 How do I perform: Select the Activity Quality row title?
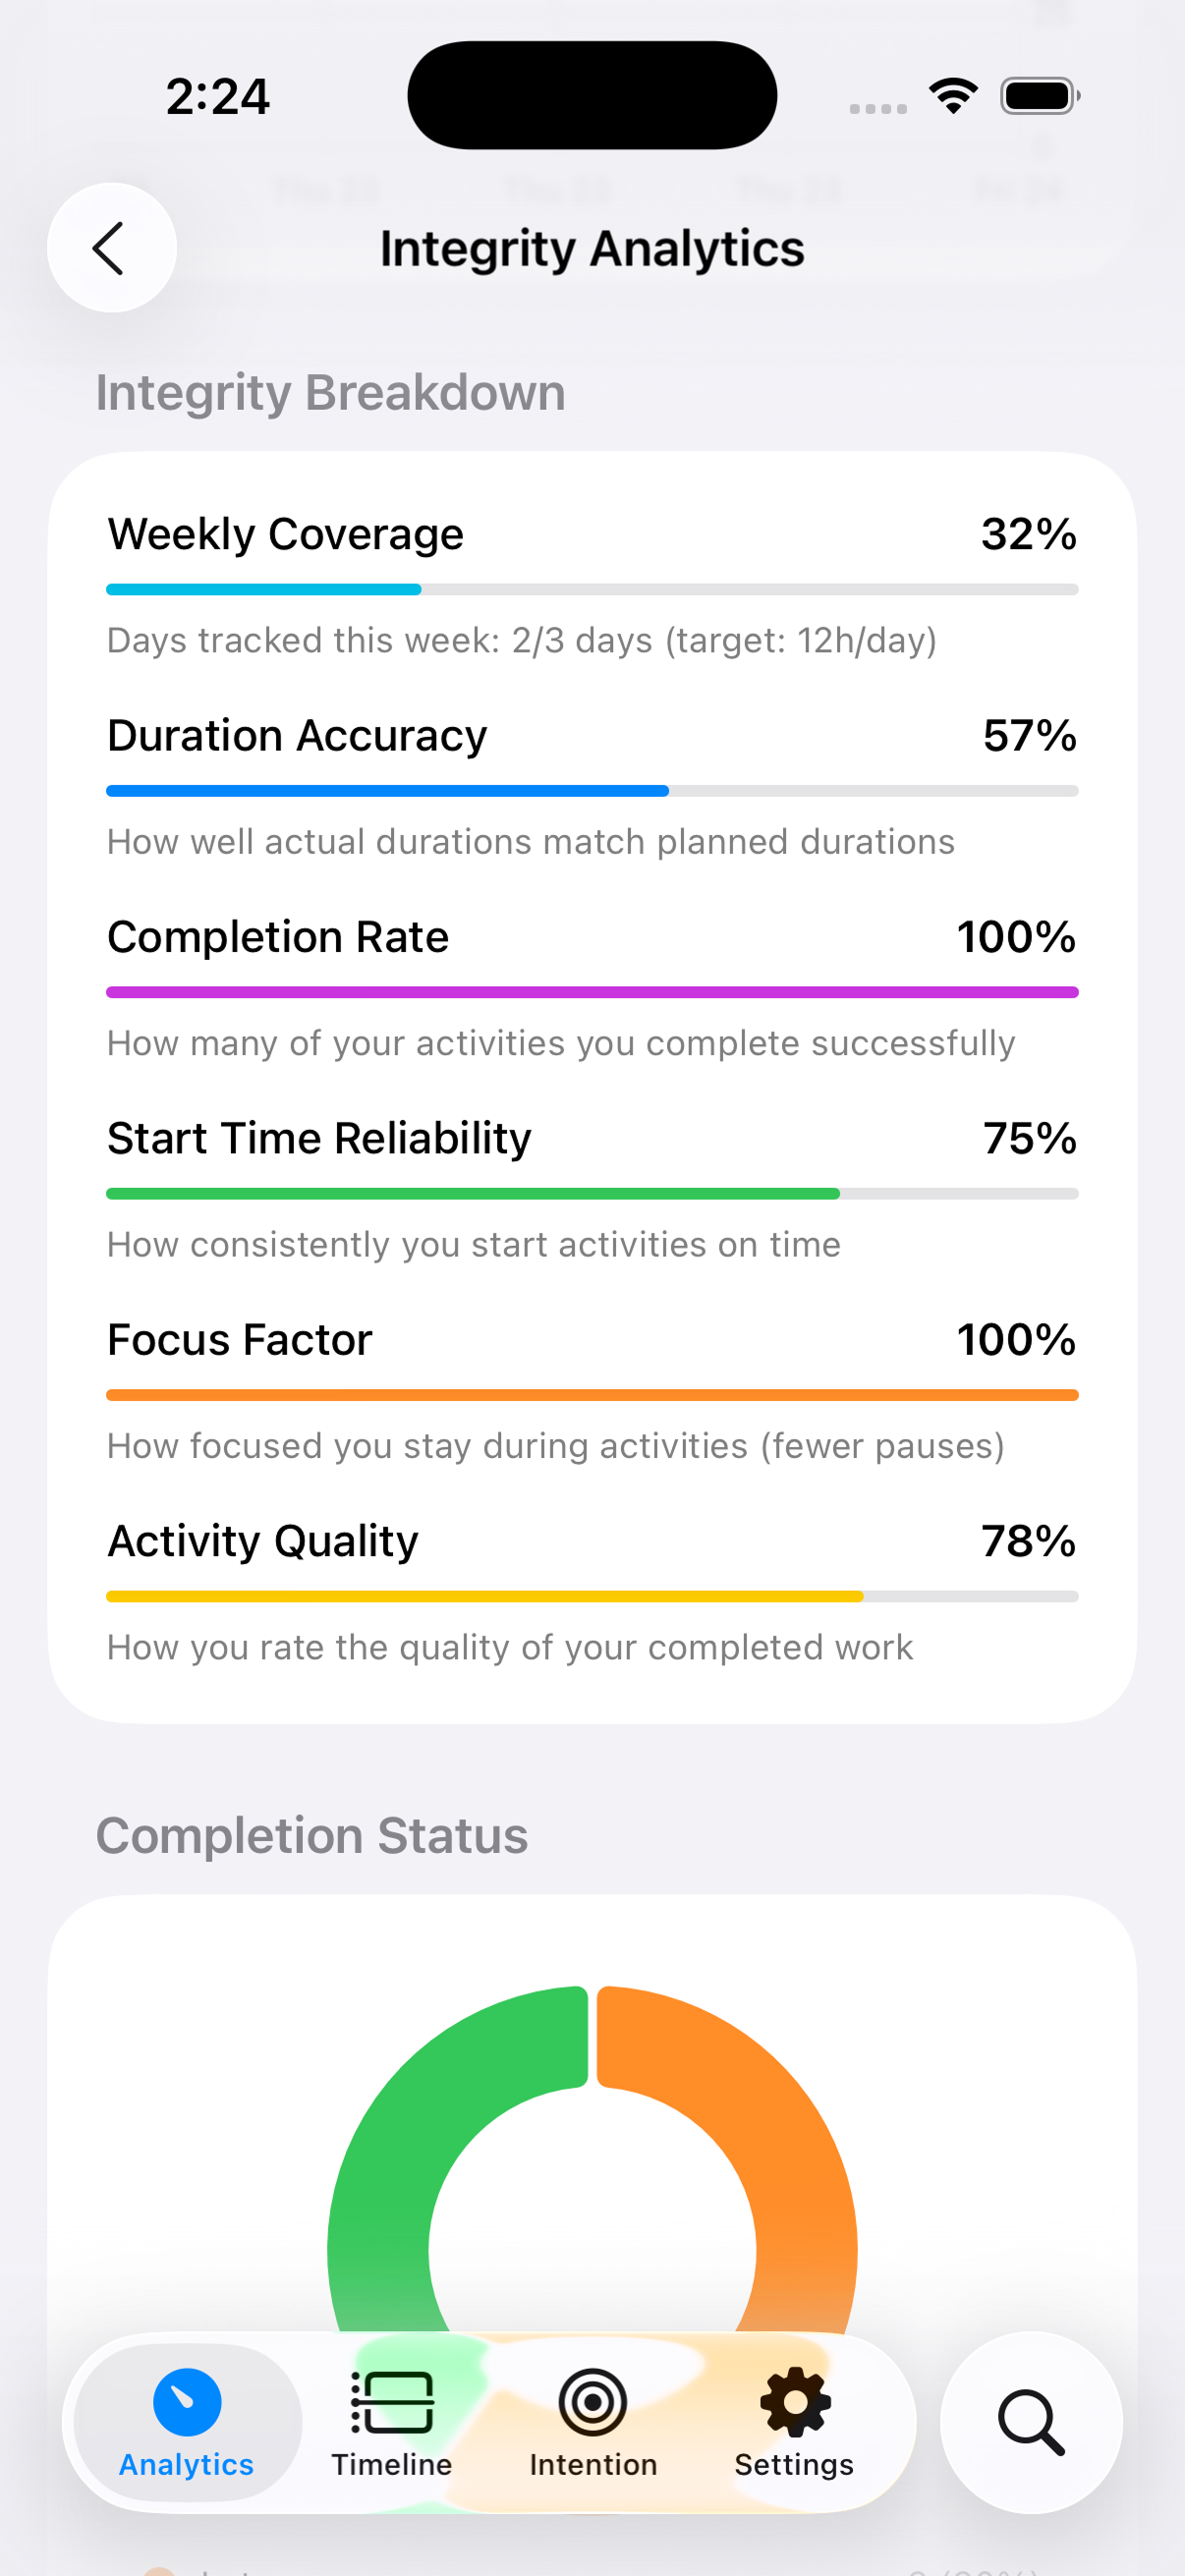(263, 1541)
